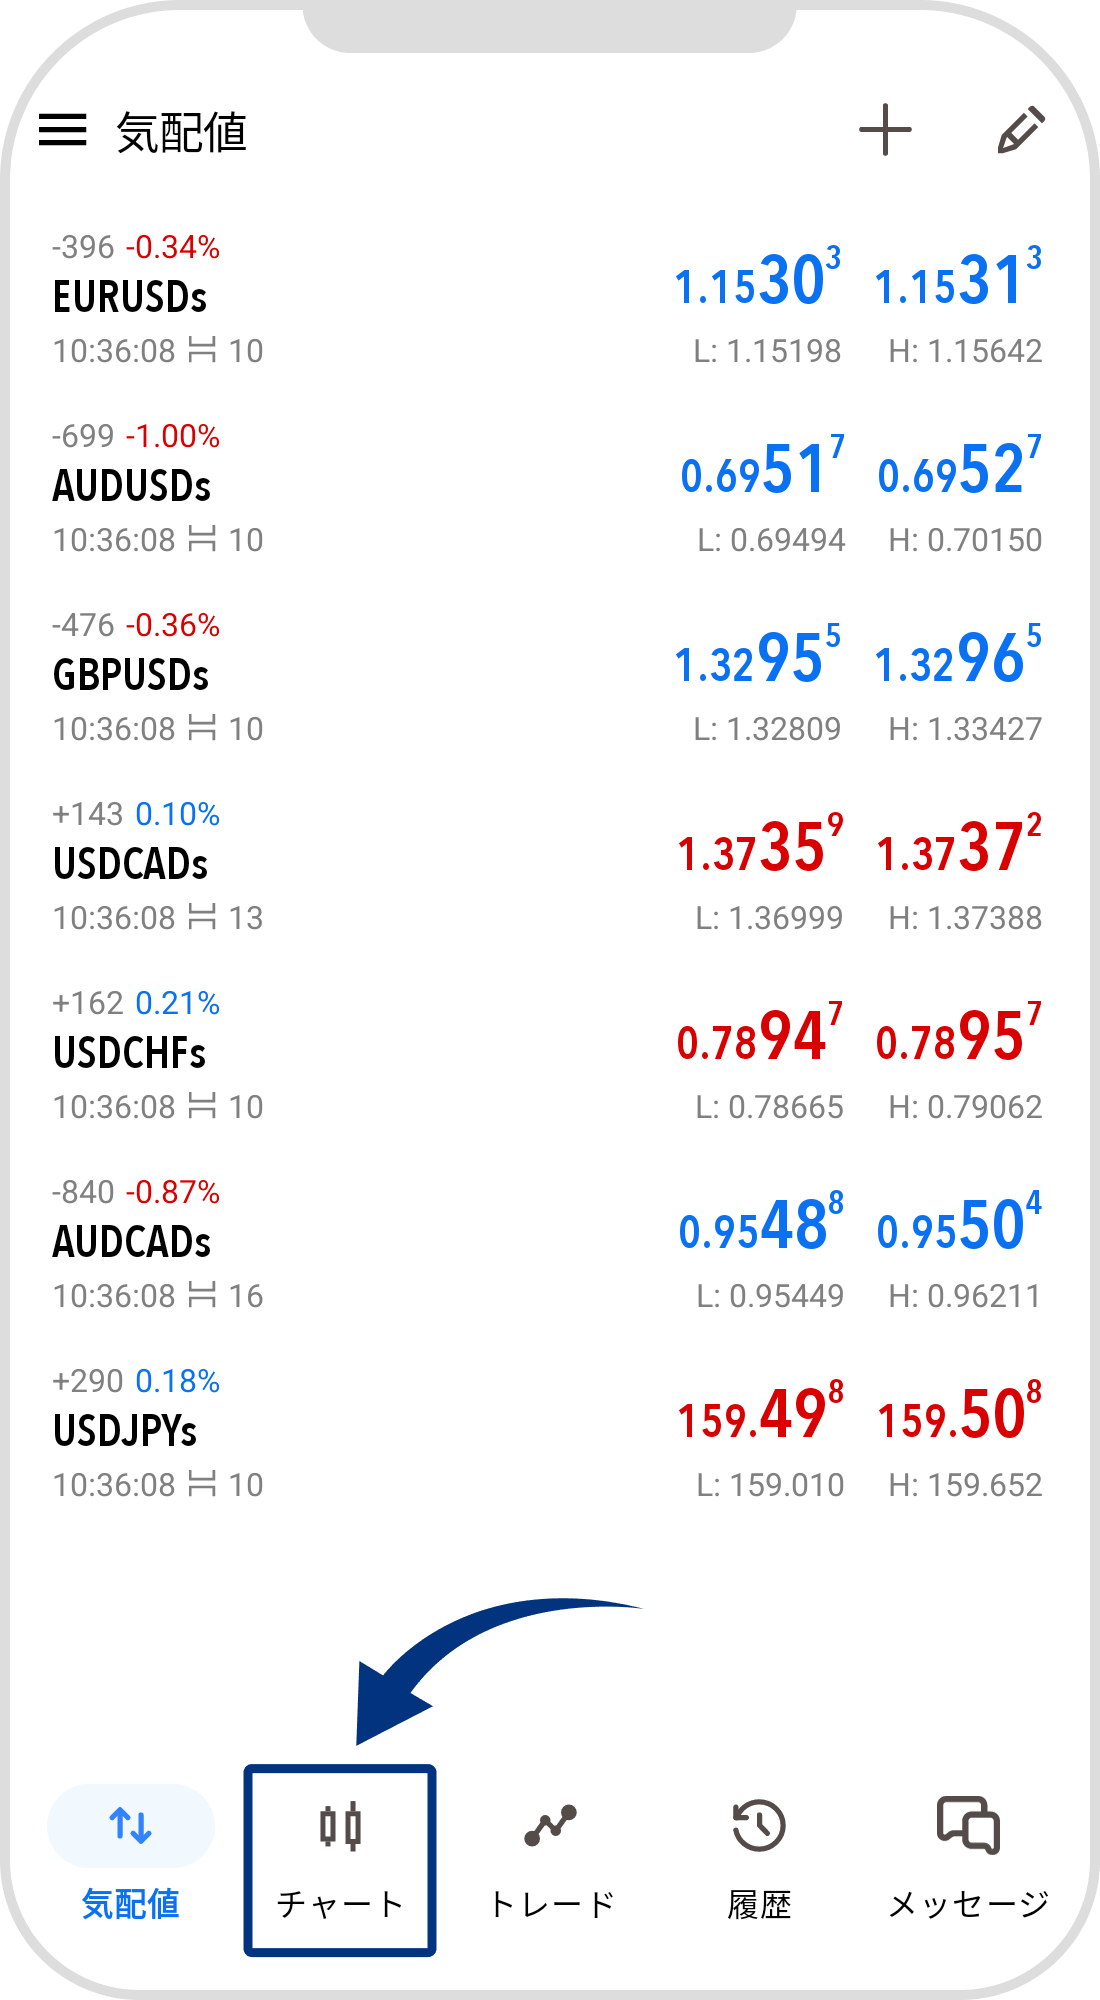The image size is (1100, 2000).
Task: Tap the history clock icon
Action: click(x=759, y=1826)
